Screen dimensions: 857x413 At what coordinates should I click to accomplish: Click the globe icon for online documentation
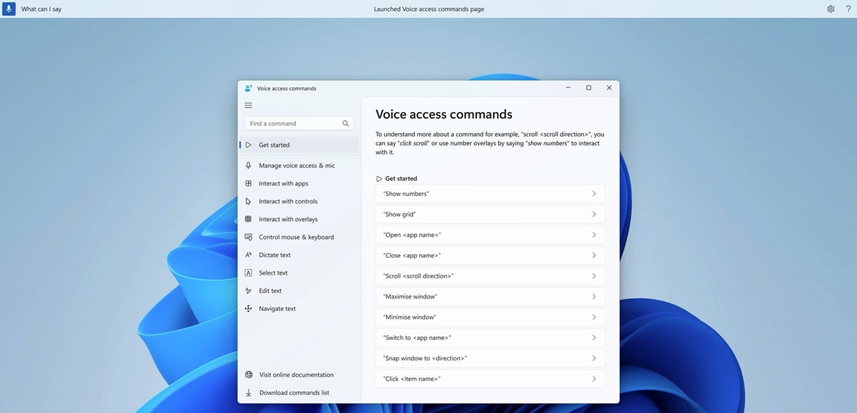tap(248, 375)
